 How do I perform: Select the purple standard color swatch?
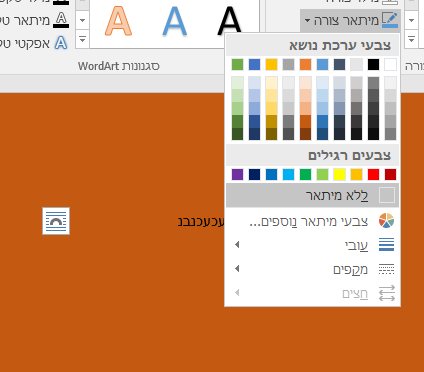[x=237, y=174]
